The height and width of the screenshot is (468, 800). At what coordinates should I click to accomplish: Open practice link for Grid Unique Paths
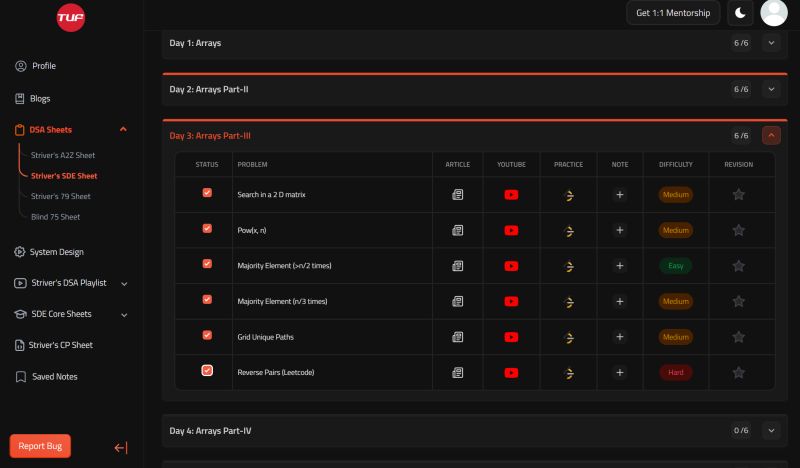pyautogui.click(x=568, y=337)
